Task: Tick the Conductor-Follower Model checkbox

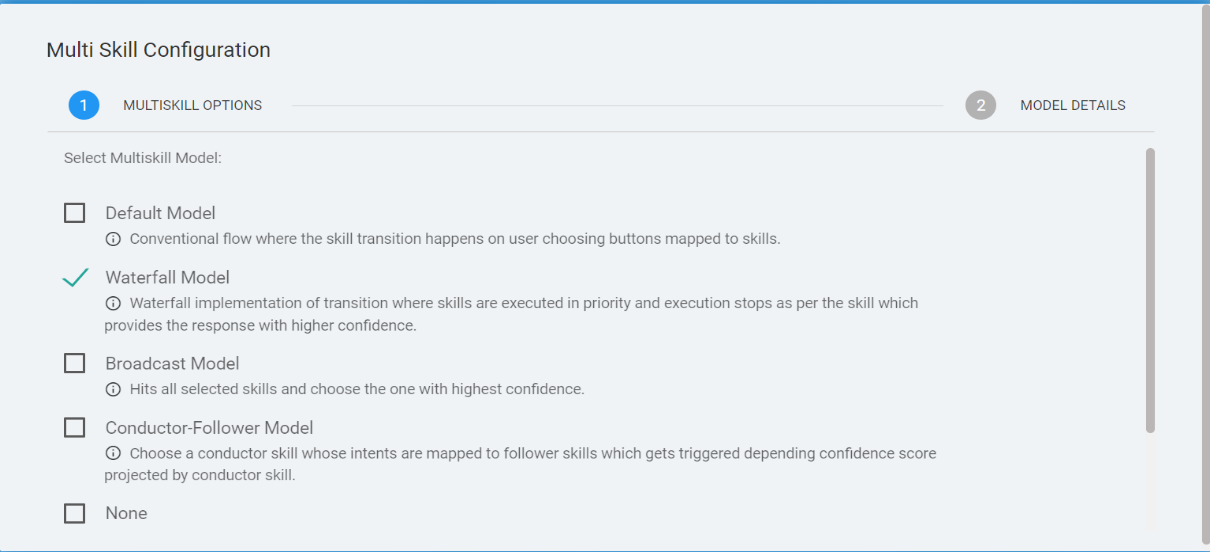Action: pyautogui.click(x=75, y=428)
